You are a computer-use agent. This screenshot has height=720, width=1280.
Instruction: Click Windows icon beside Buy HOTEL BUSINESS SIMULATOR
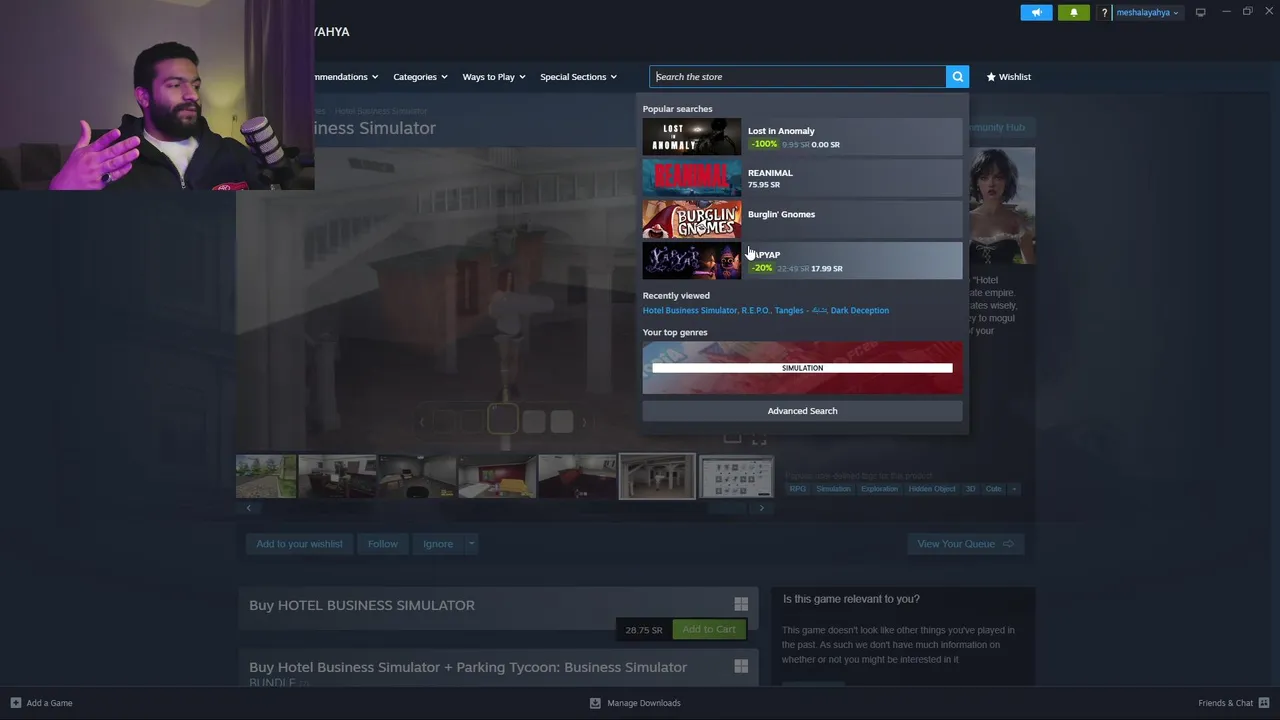741,604
